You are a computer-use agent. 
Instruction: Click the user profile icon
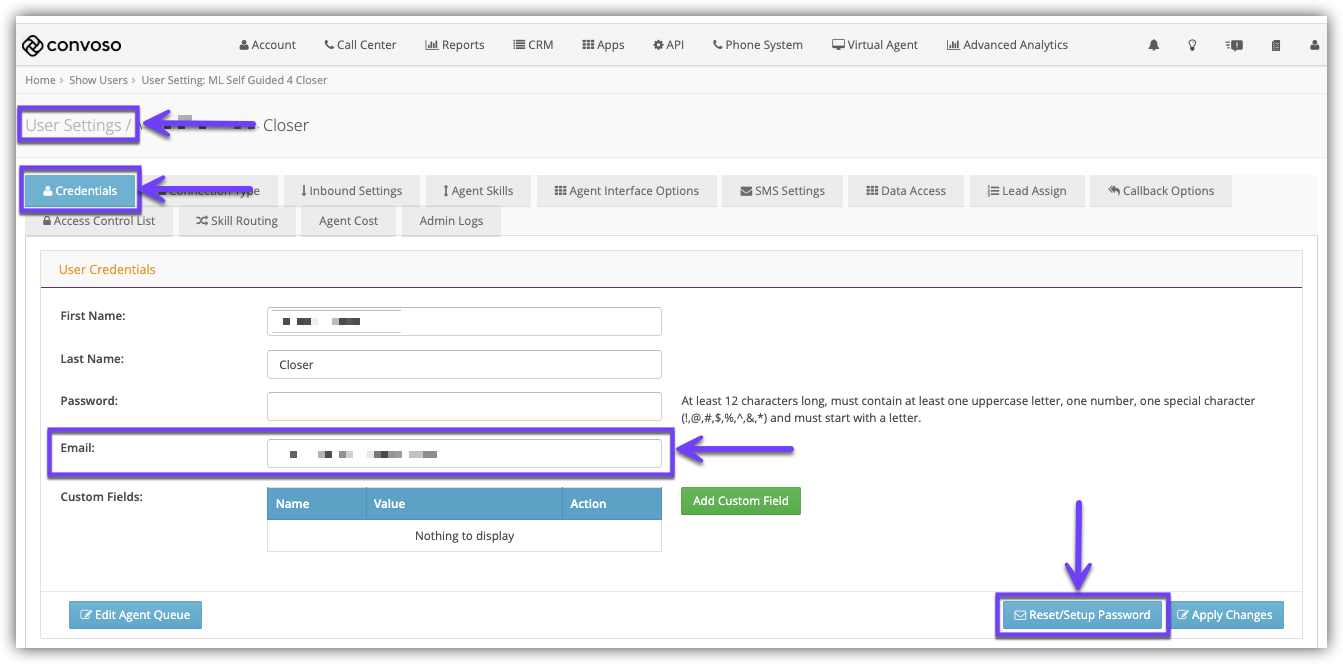coord(1314,45)
